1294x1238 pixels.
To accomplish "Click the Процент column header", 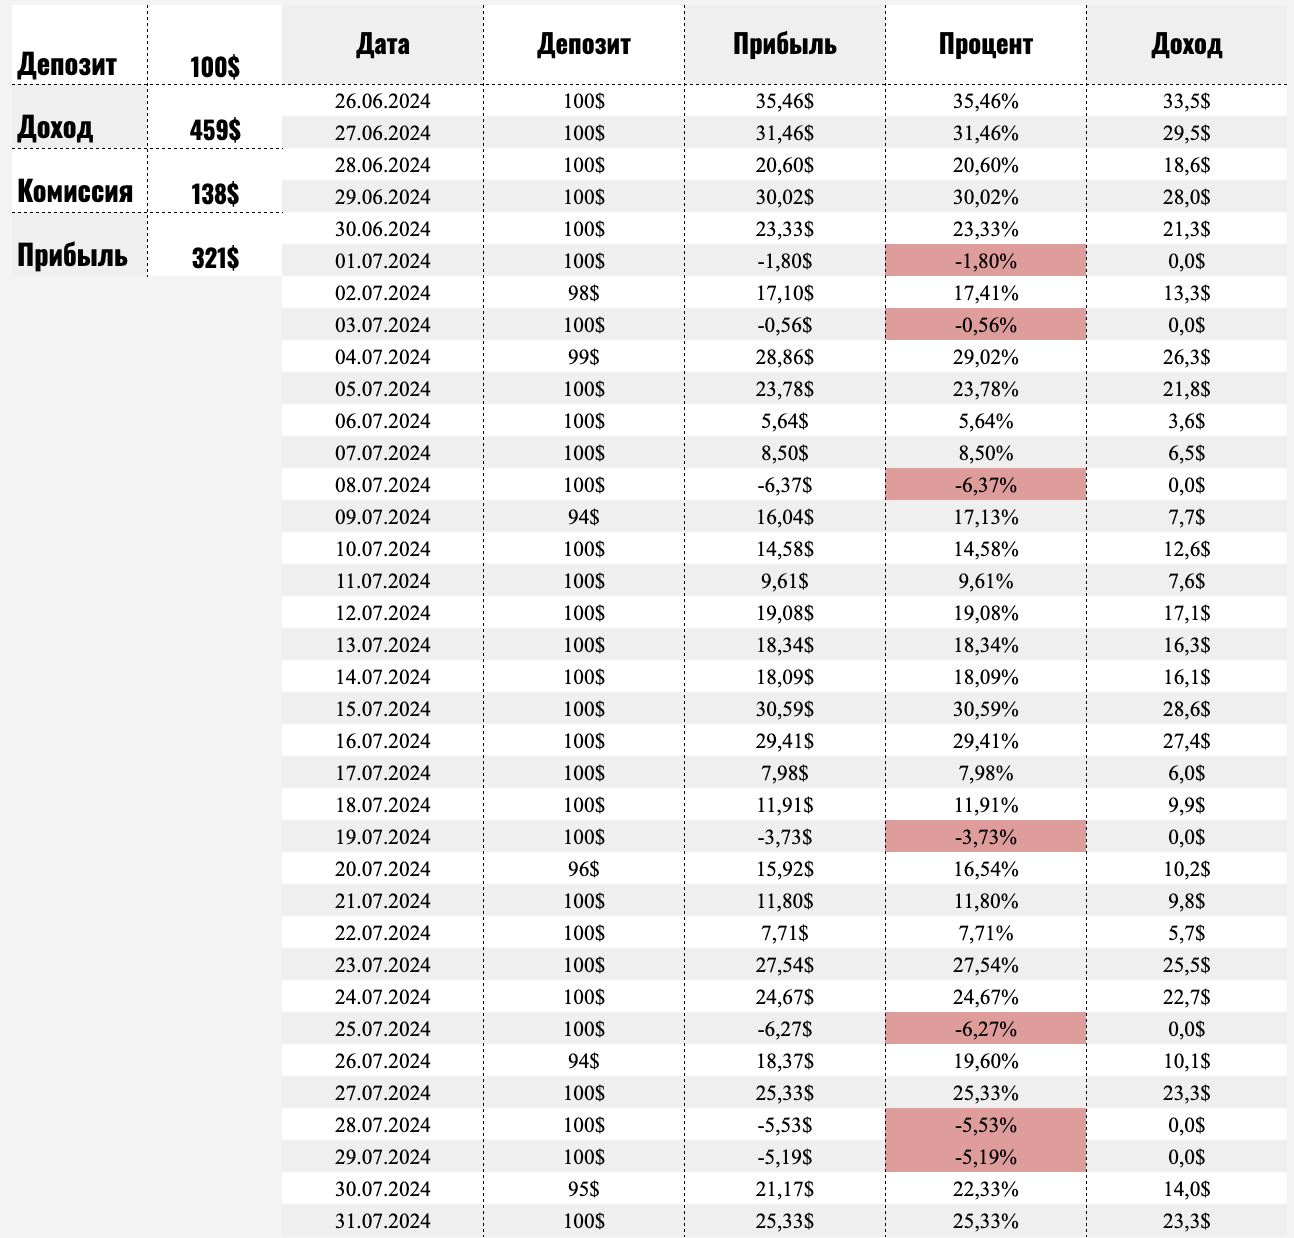I will [985, 44].
